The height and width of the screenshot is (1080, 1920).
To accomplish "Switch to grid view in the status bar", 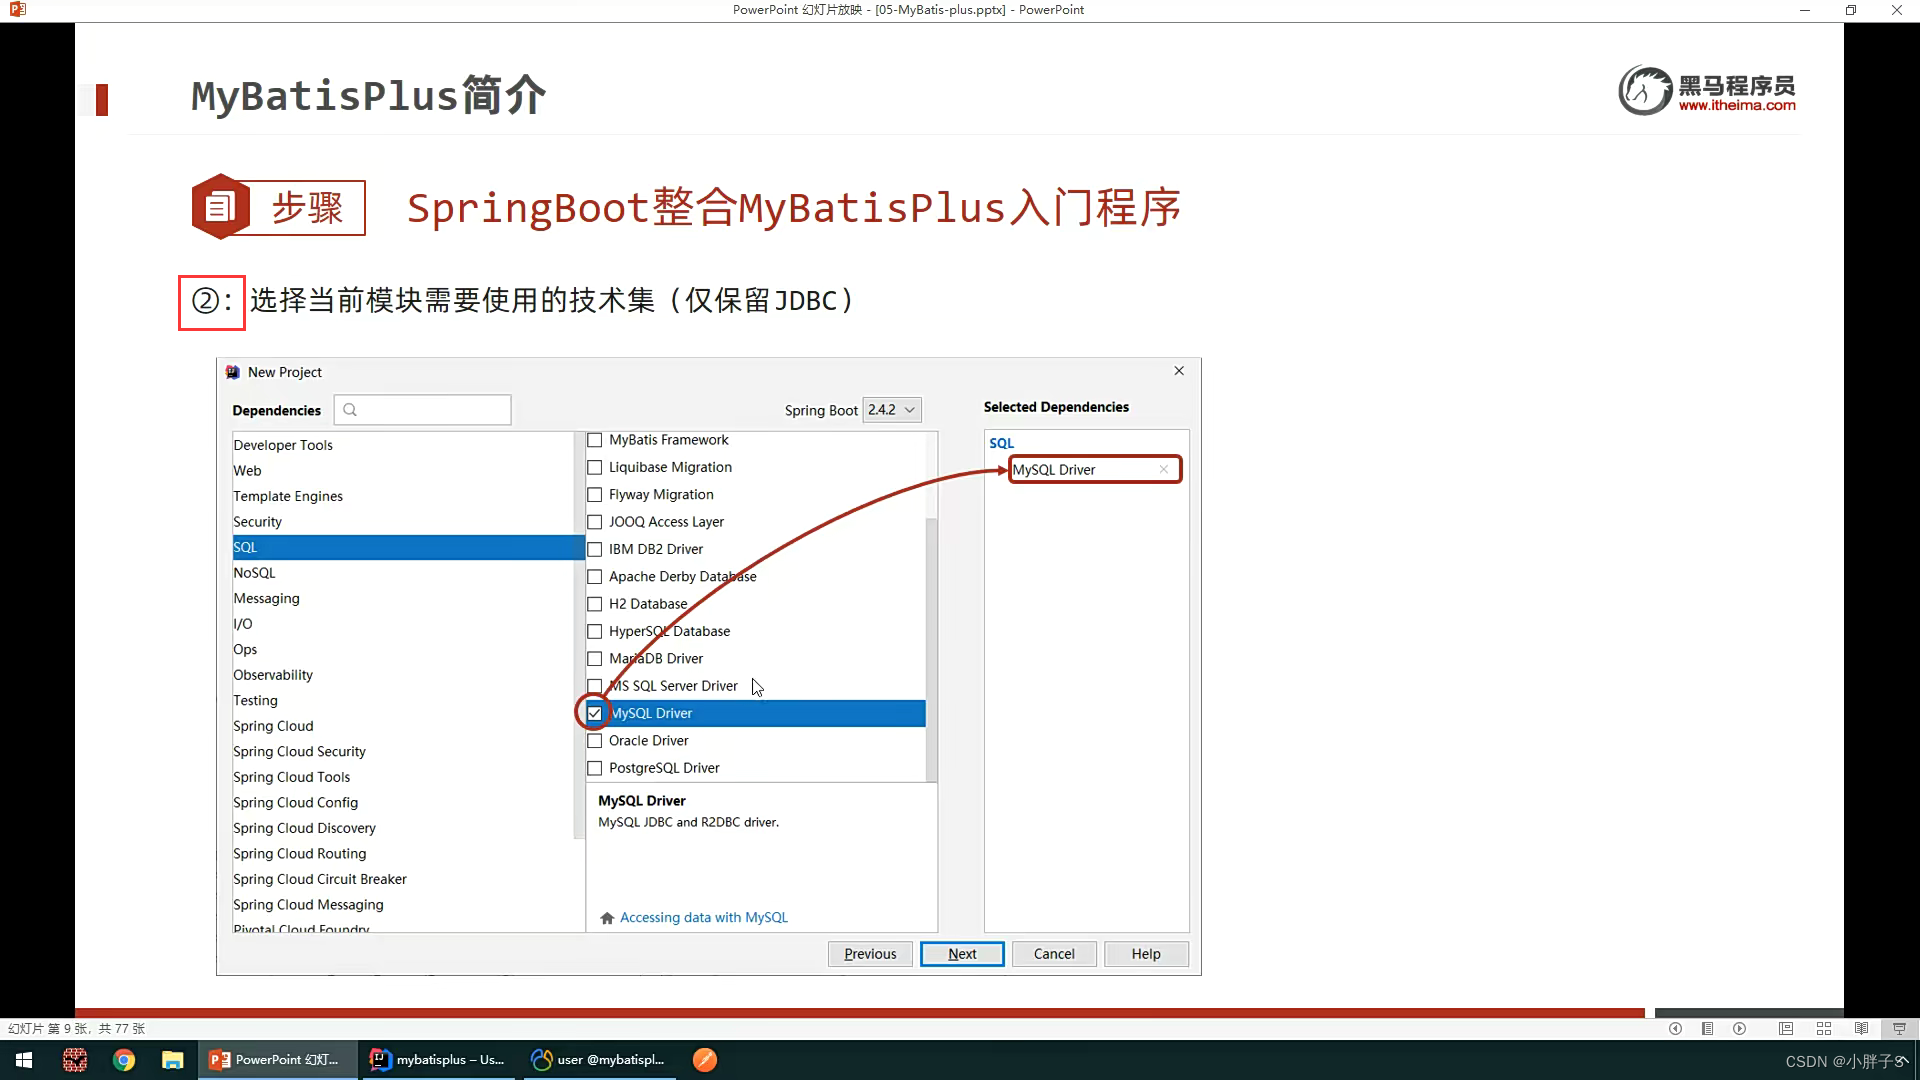I will pos(1823,1028).
